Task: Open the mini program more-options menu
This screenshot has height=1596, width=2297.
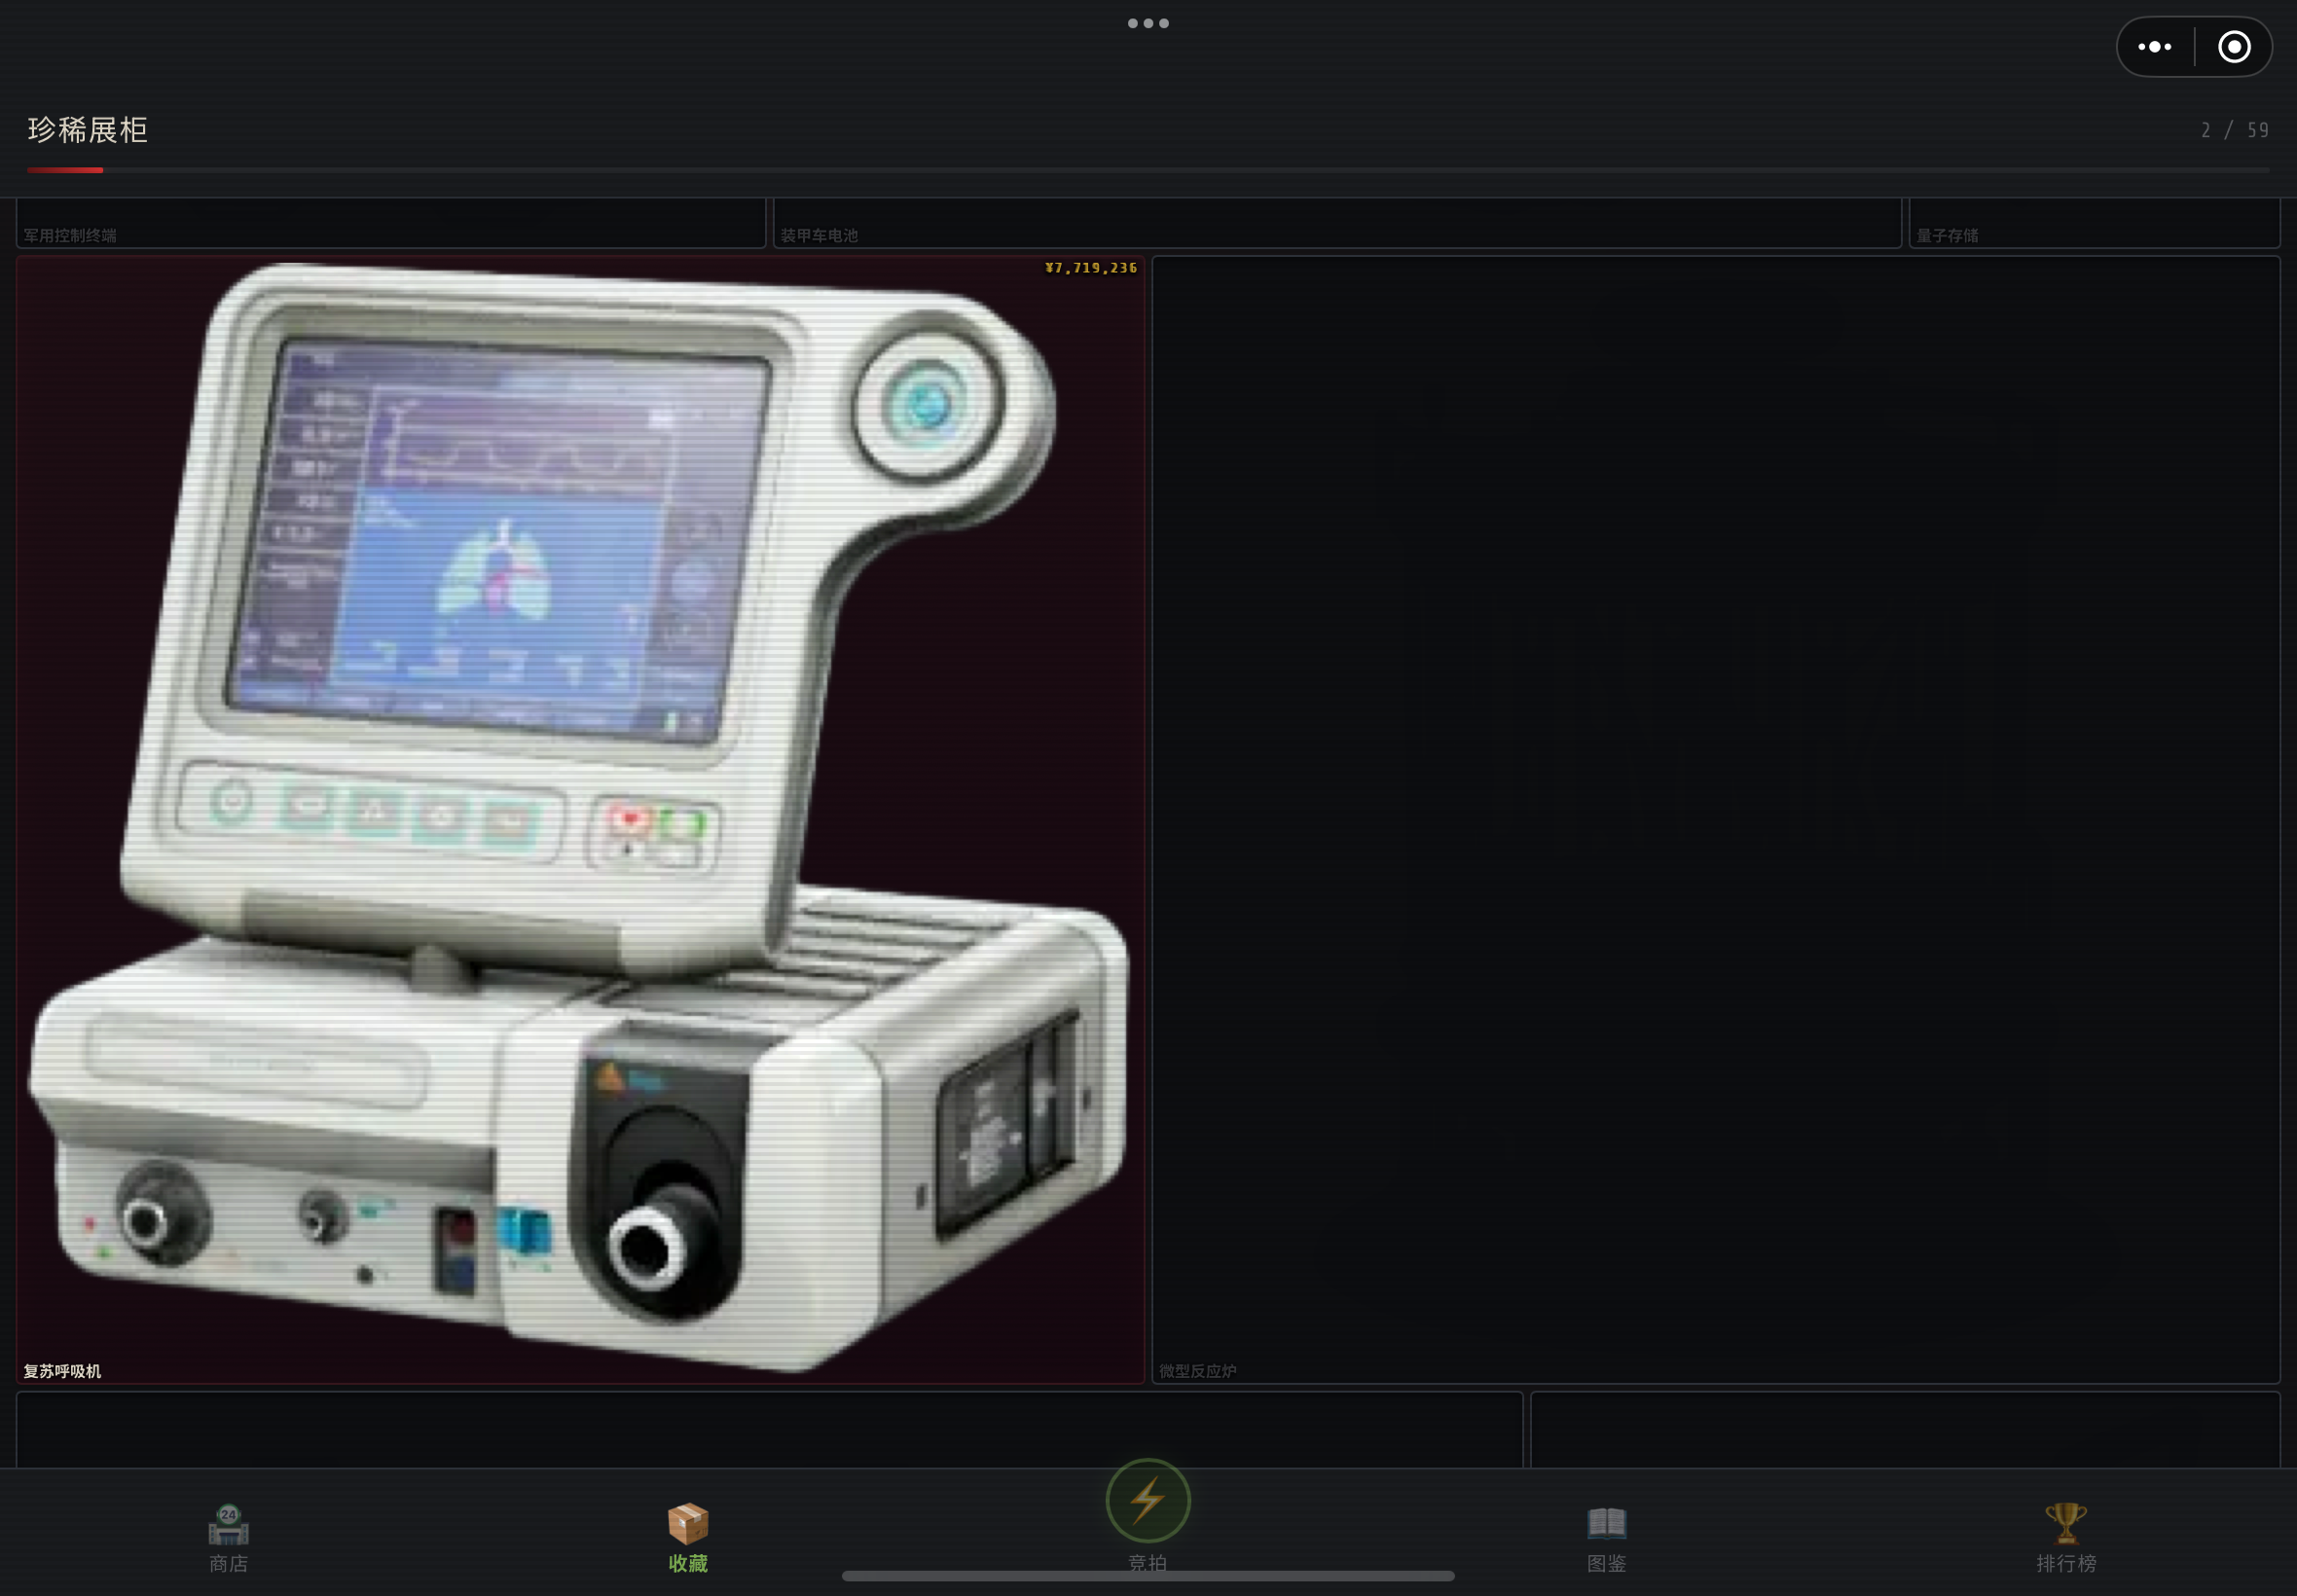Action: tap(2155, 47)
